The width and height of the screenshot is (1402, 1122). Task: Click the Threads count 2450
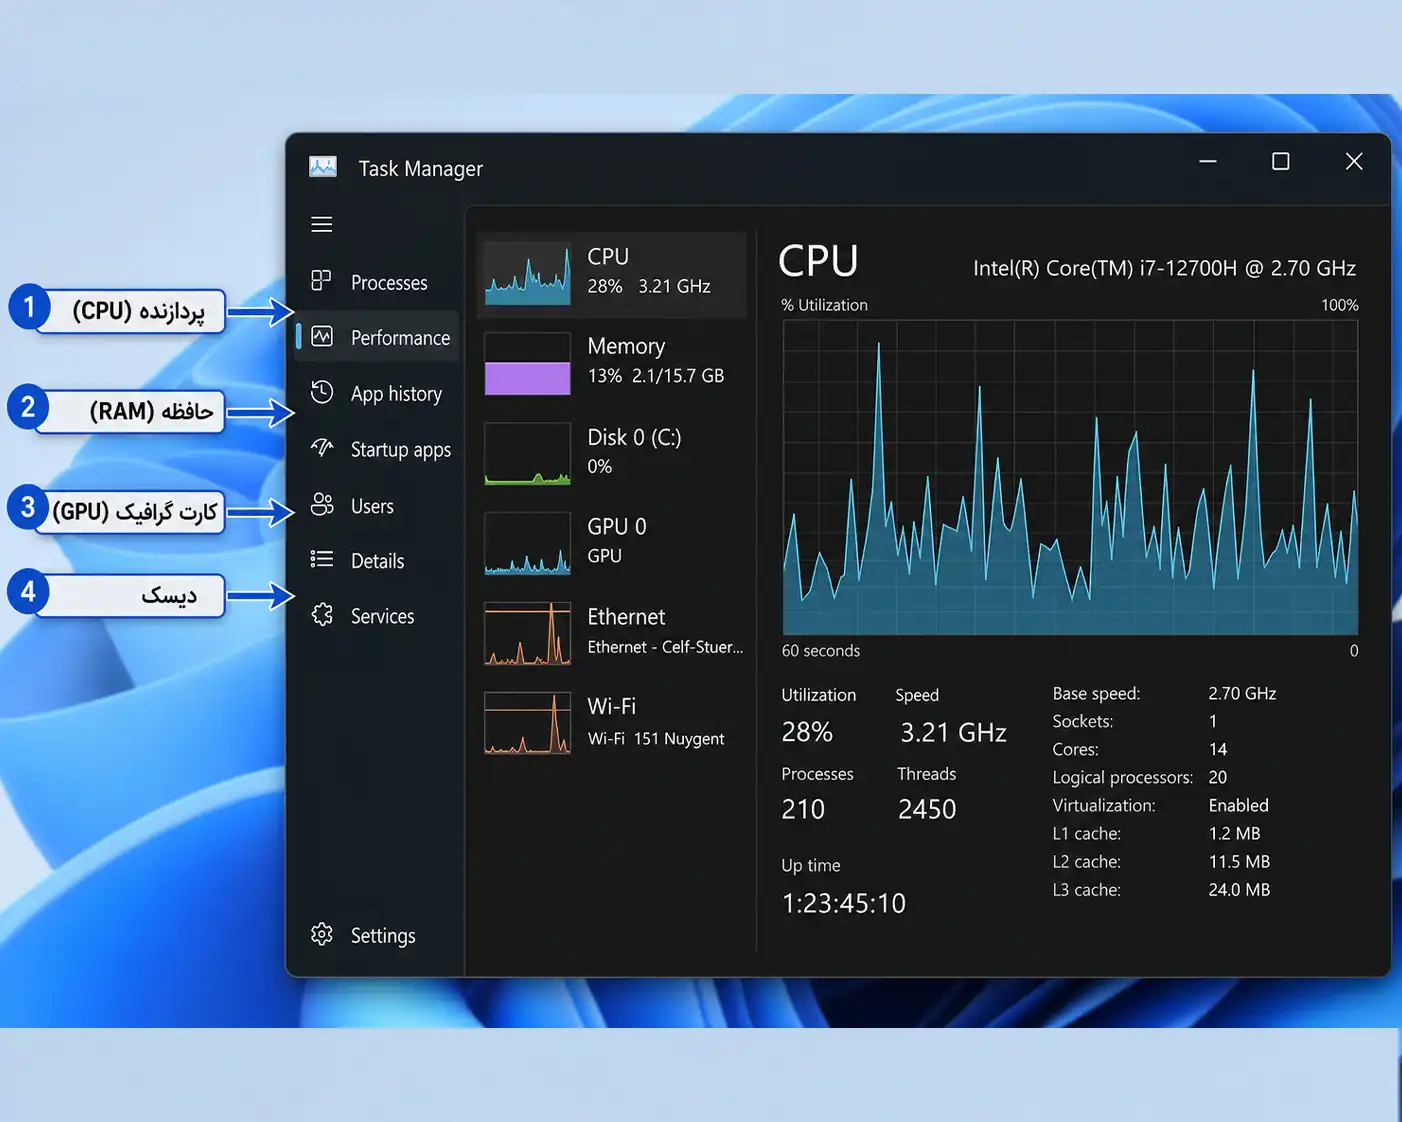(927, 809)
